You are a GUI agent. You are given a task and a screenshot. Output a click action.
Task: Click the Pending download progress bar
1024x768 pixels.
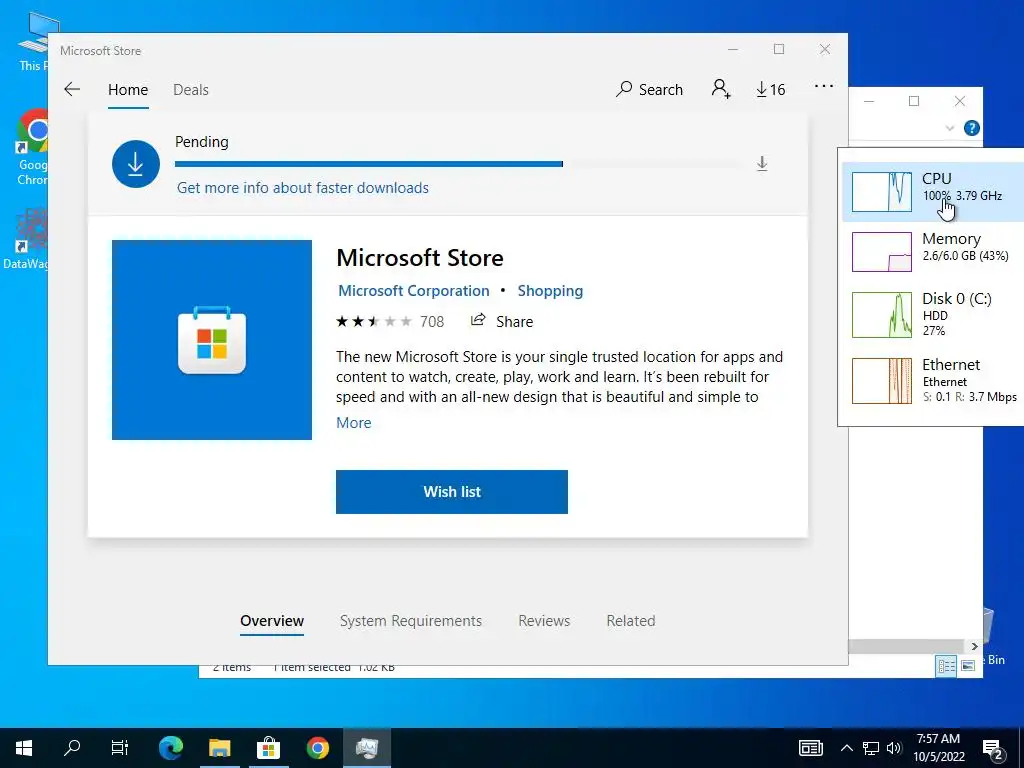[457, 164]
